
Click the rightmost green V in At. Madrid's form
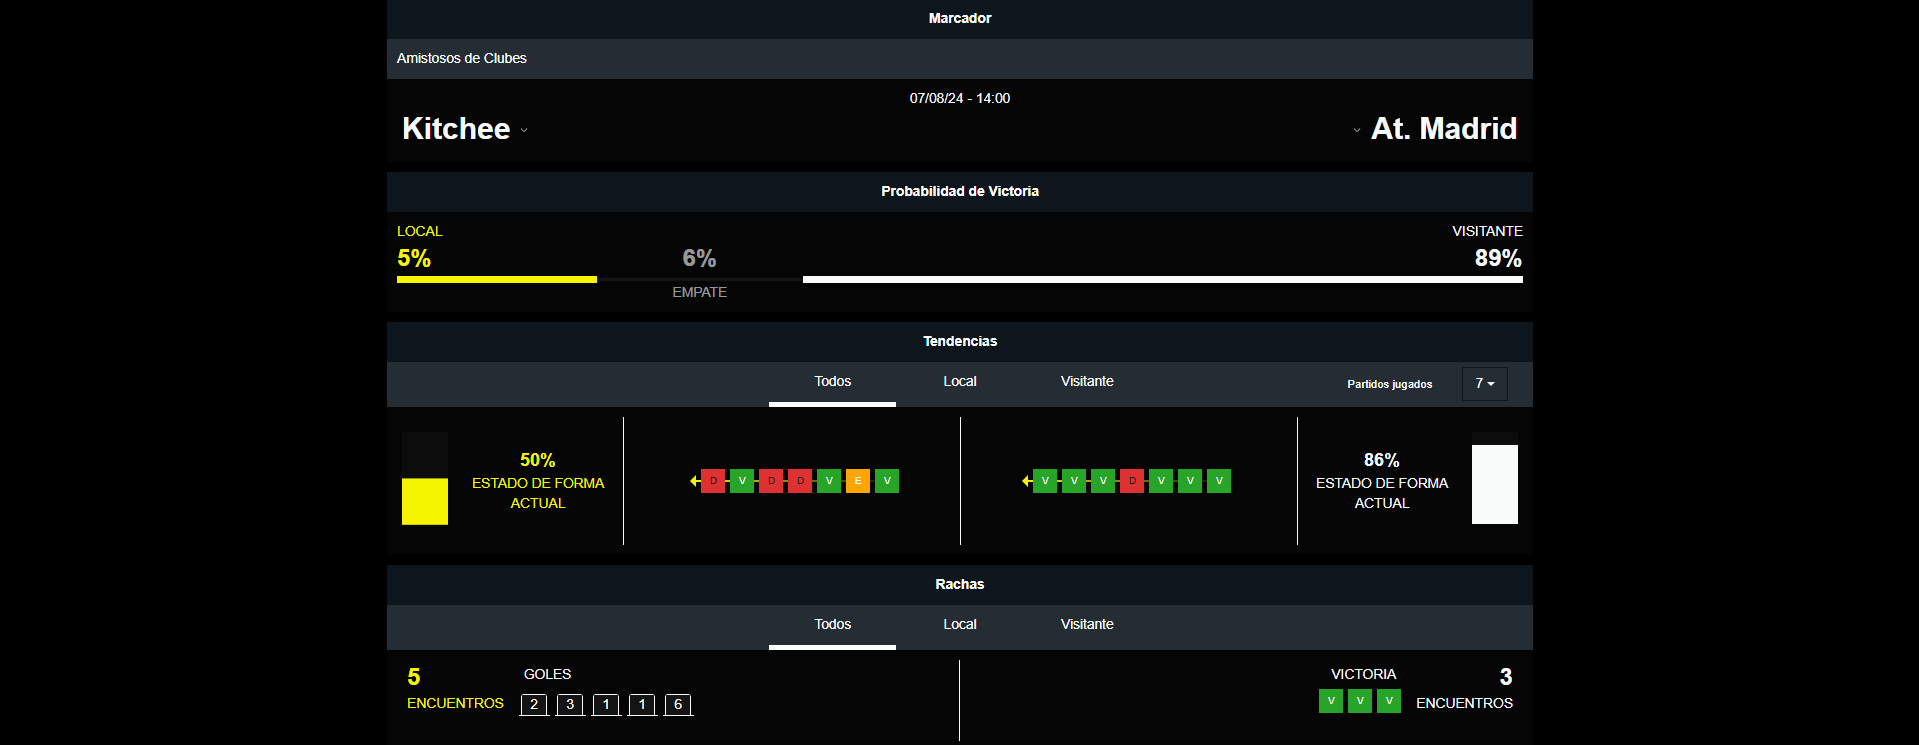(x=1219, y=481)
